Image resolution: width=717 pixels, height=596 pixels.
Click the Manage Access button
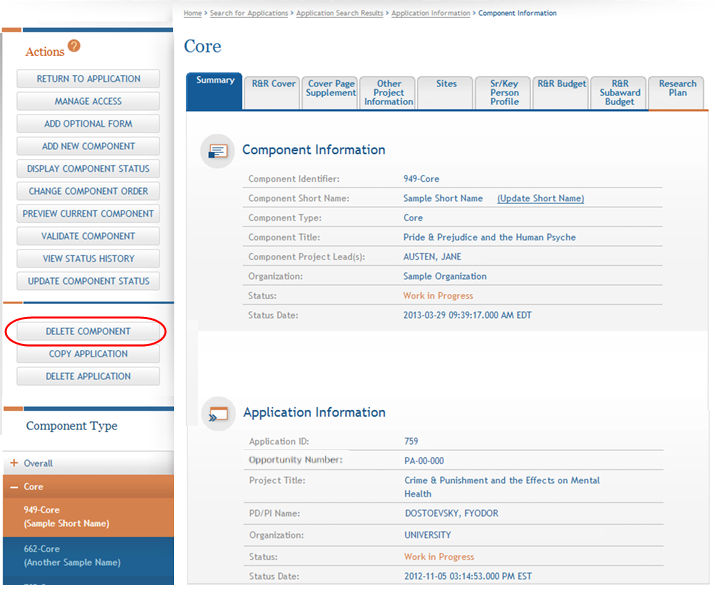click(88, 101)
